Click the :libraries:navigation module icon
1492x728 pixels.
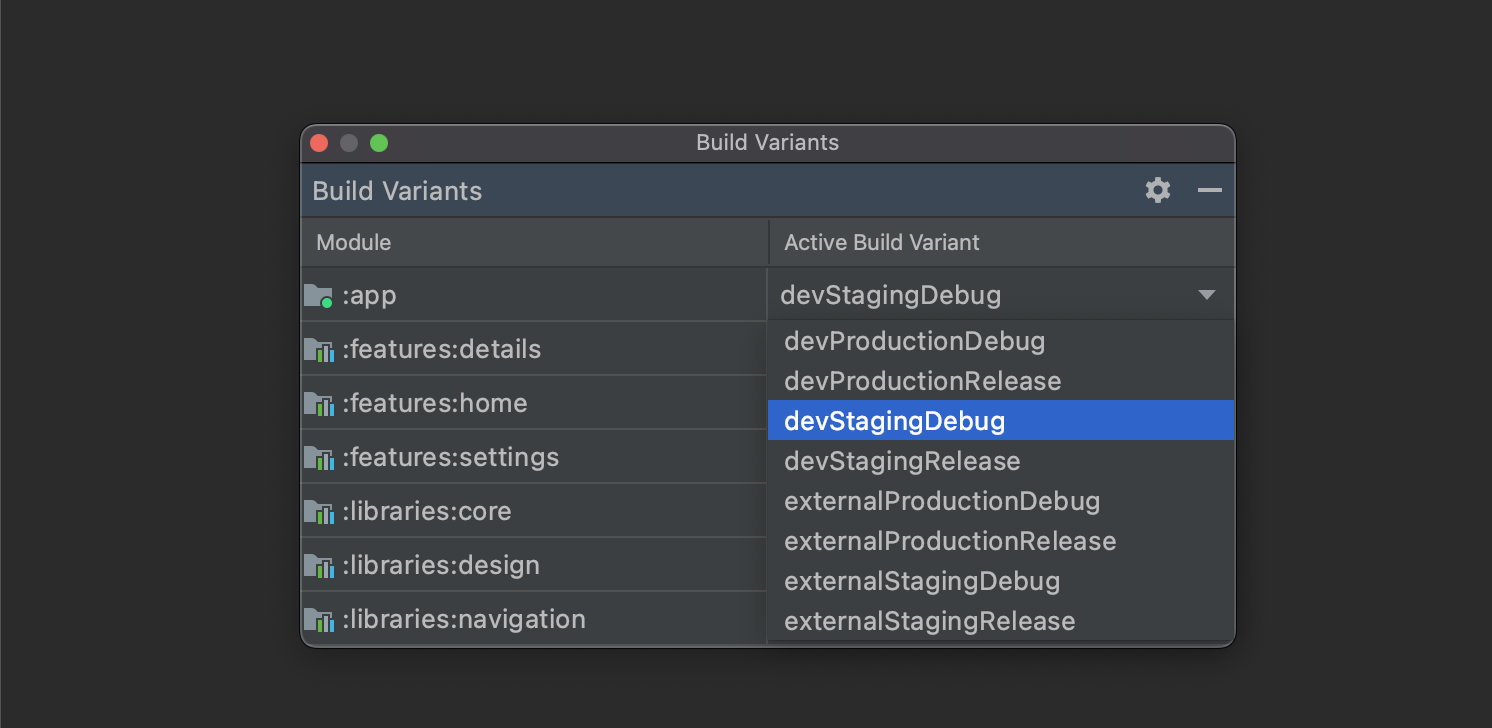coord(318,620)
